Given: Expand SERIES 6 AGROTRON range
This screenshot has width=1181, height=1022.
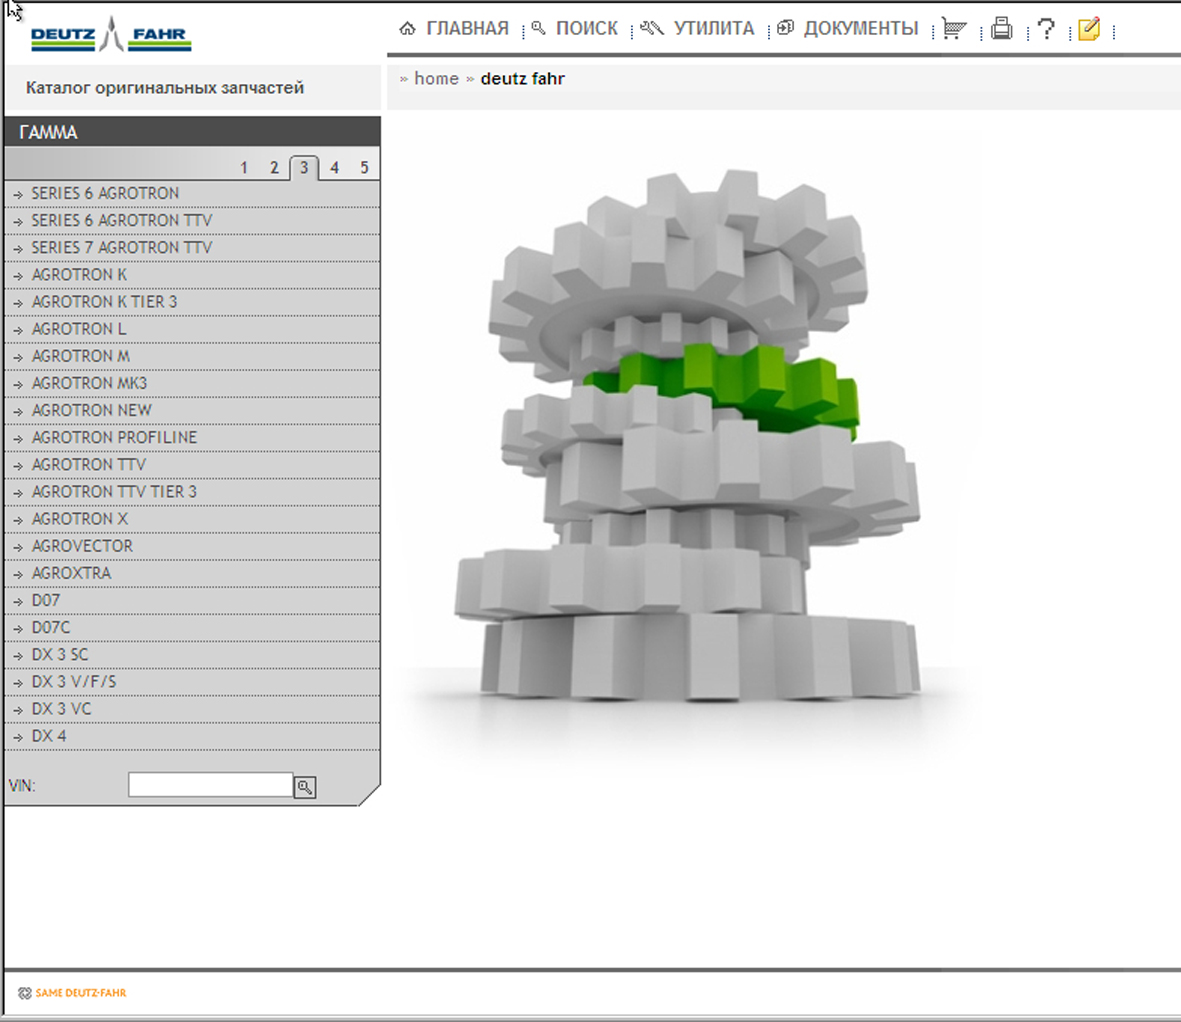Looking at the screenshot, I should coord(105,193).
